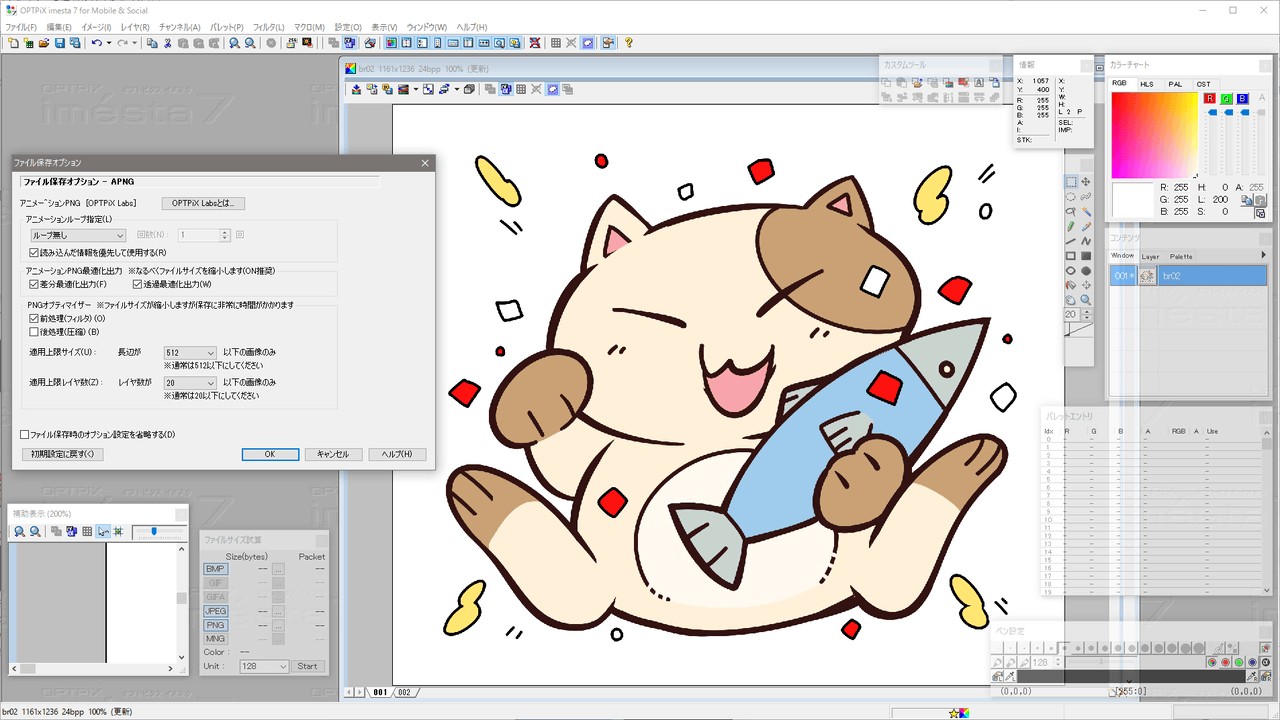Switch to the Layer tab in contents panel
This screenshot has height=720, width=1280.
pos(1151,256)
